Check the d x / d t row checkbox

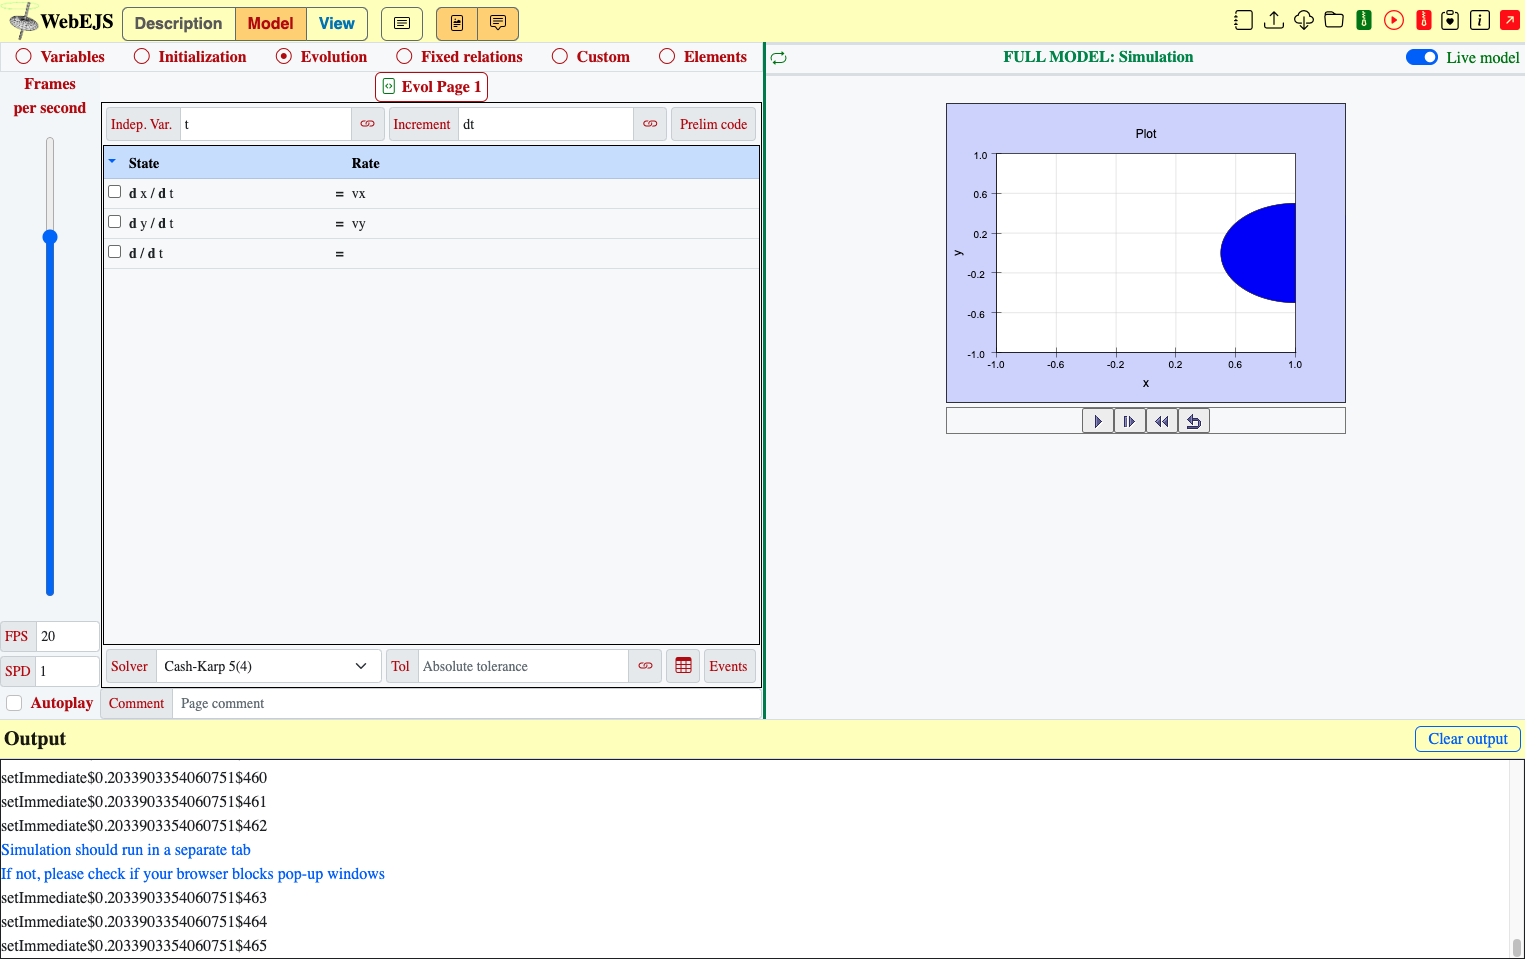click(x=115, y=192)
